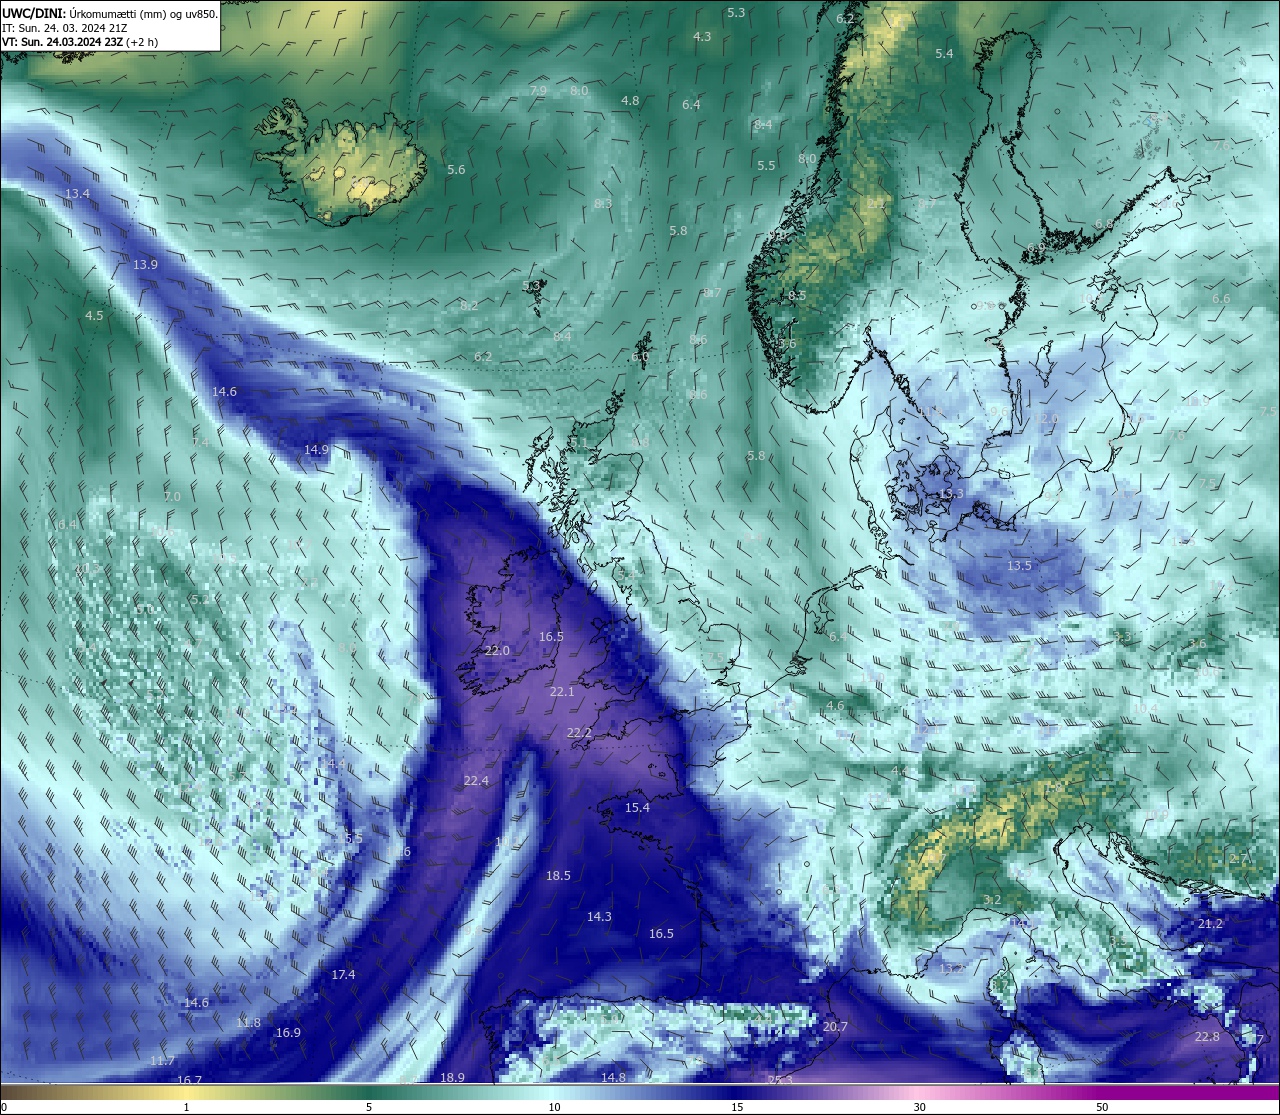Click the IT: Sun. 24. 03. 2024 21Z line
The height and width of the screenshot is (1115, 1280).
[64, 28]
